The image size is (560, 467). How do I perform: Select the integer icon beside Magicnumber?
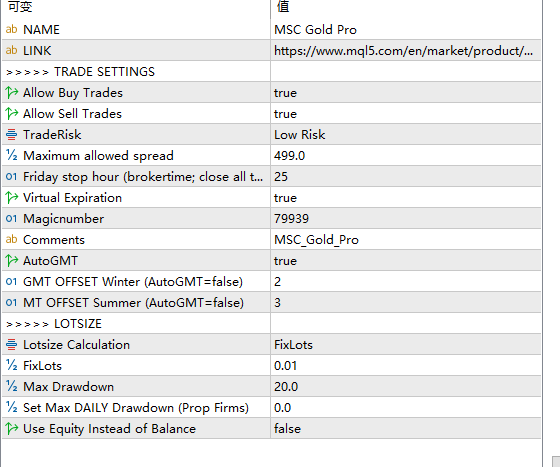pyautogui.click(x=11, y=219)
